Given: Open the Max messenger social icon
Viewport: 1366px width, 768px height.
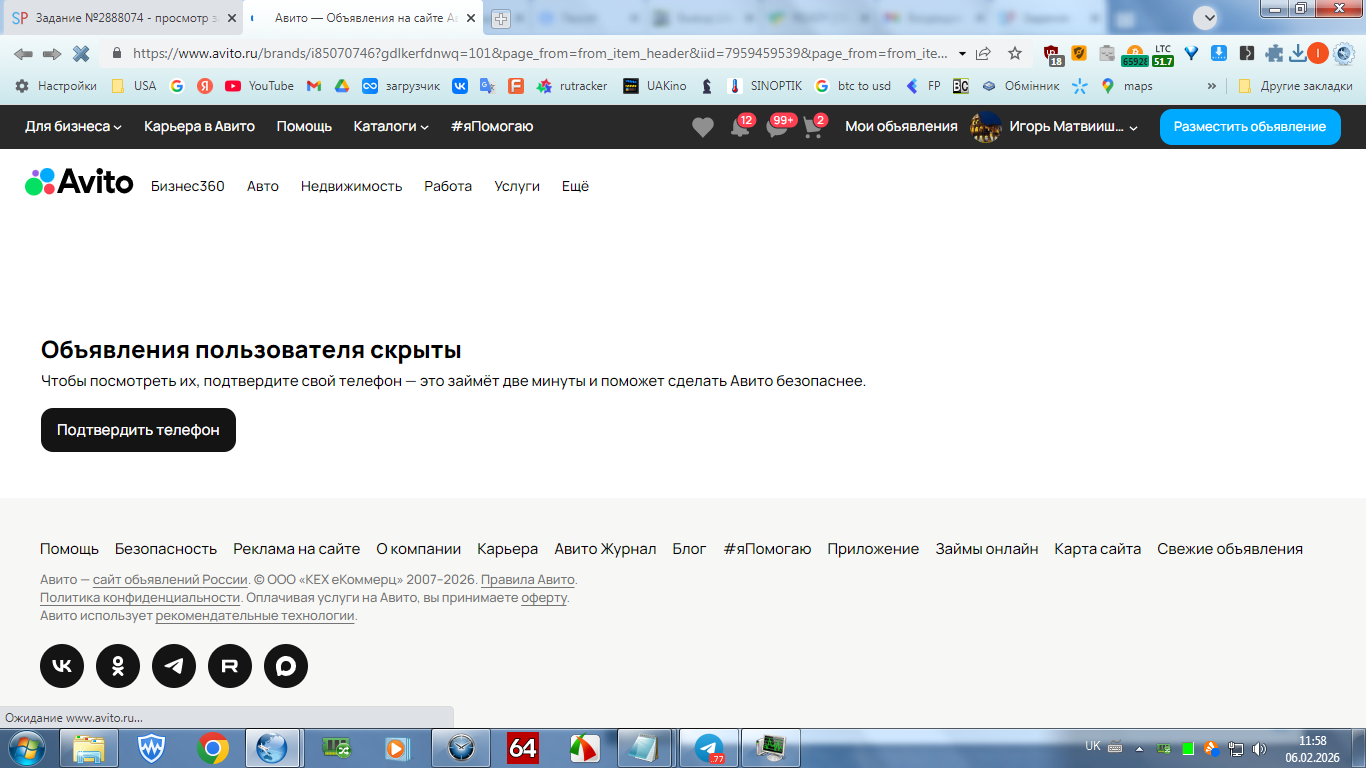Looking at the screenshot, I should (286, 666).
